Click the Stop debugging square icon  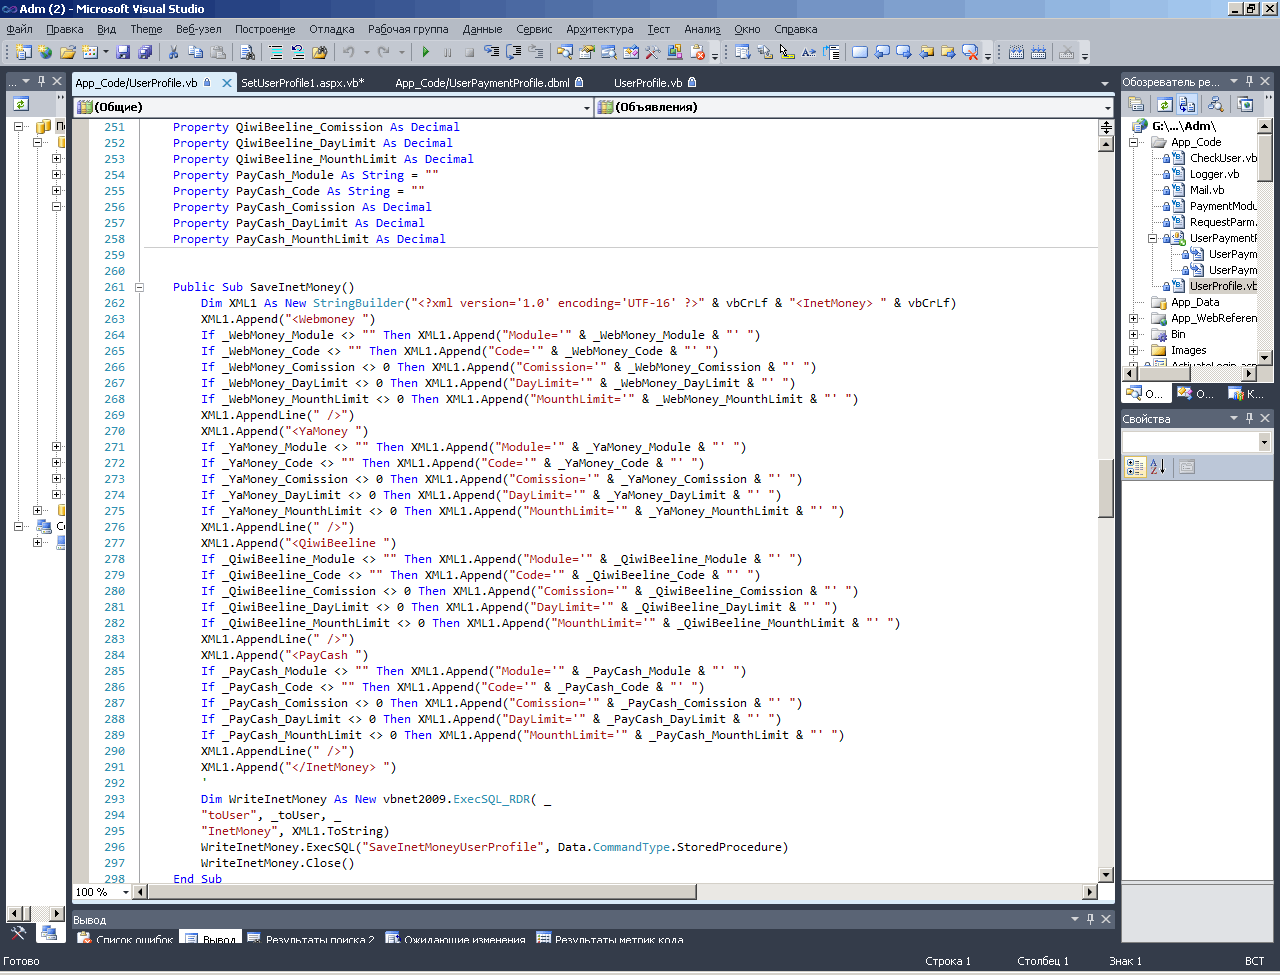coord(469,52)
